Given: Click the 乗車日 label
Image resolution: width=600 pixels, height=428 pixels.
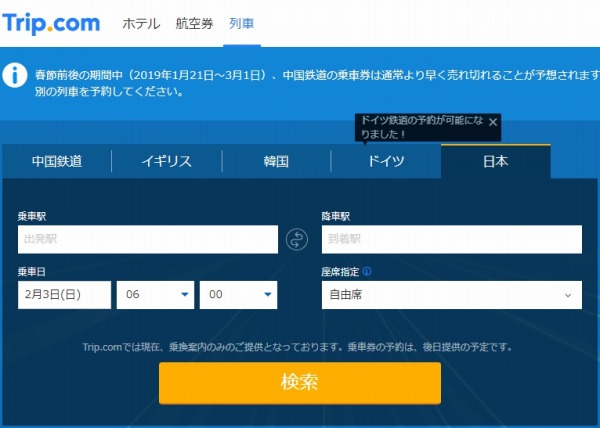Looking at the screenshot, I should (32, 272).
